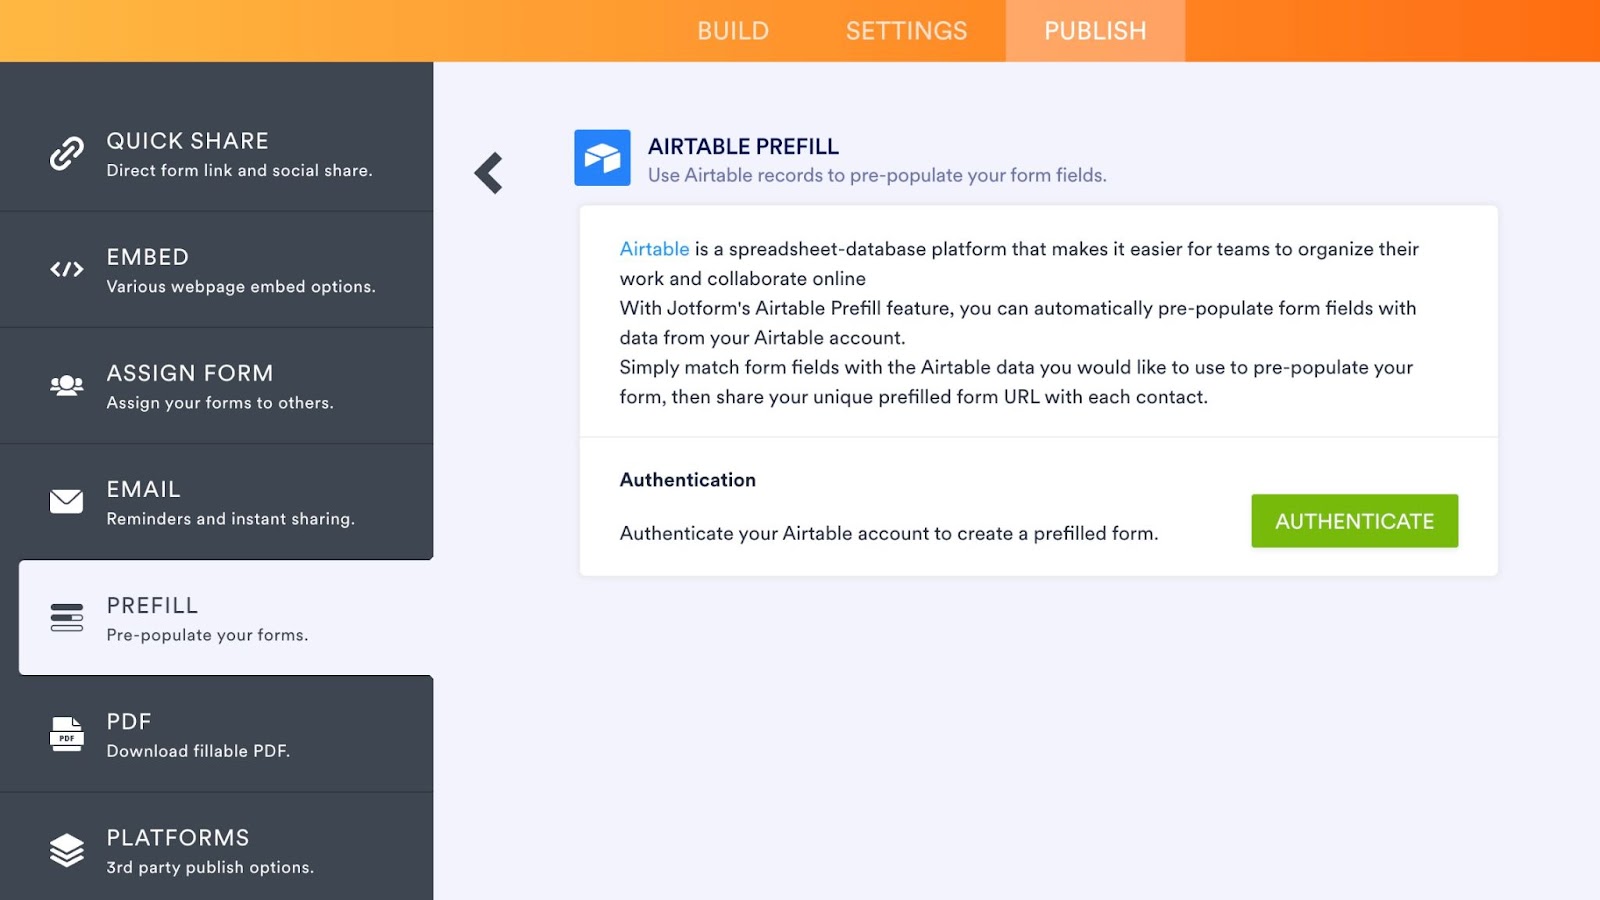1600x900 pixels.
Task: Click 'Assign your forms to others.' text
Action: (x=220, y=403)
